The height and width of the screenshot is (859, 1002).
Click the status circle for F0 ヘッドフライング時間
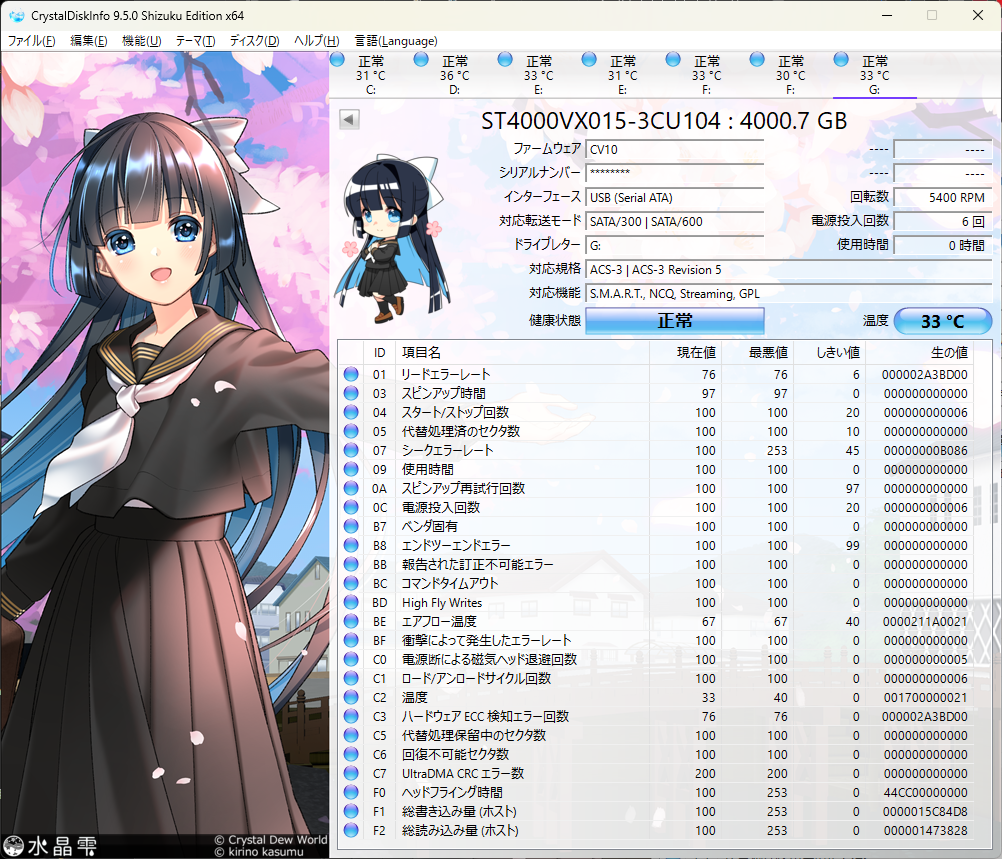point(351,793)
